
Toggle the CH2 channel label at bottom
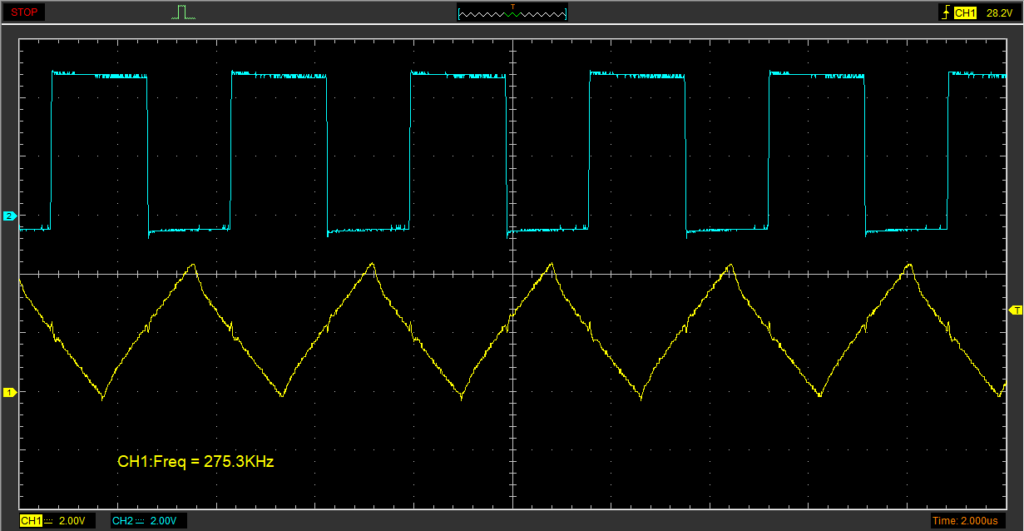pyautogui.click(x=122, y=521)
